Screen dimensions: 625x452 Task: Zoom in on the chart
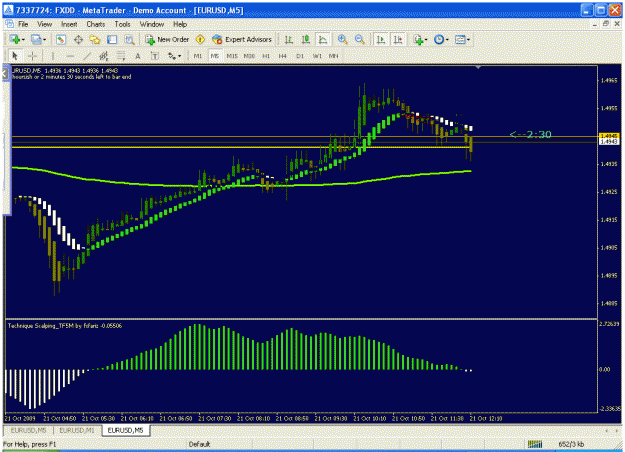coord(342,39)
